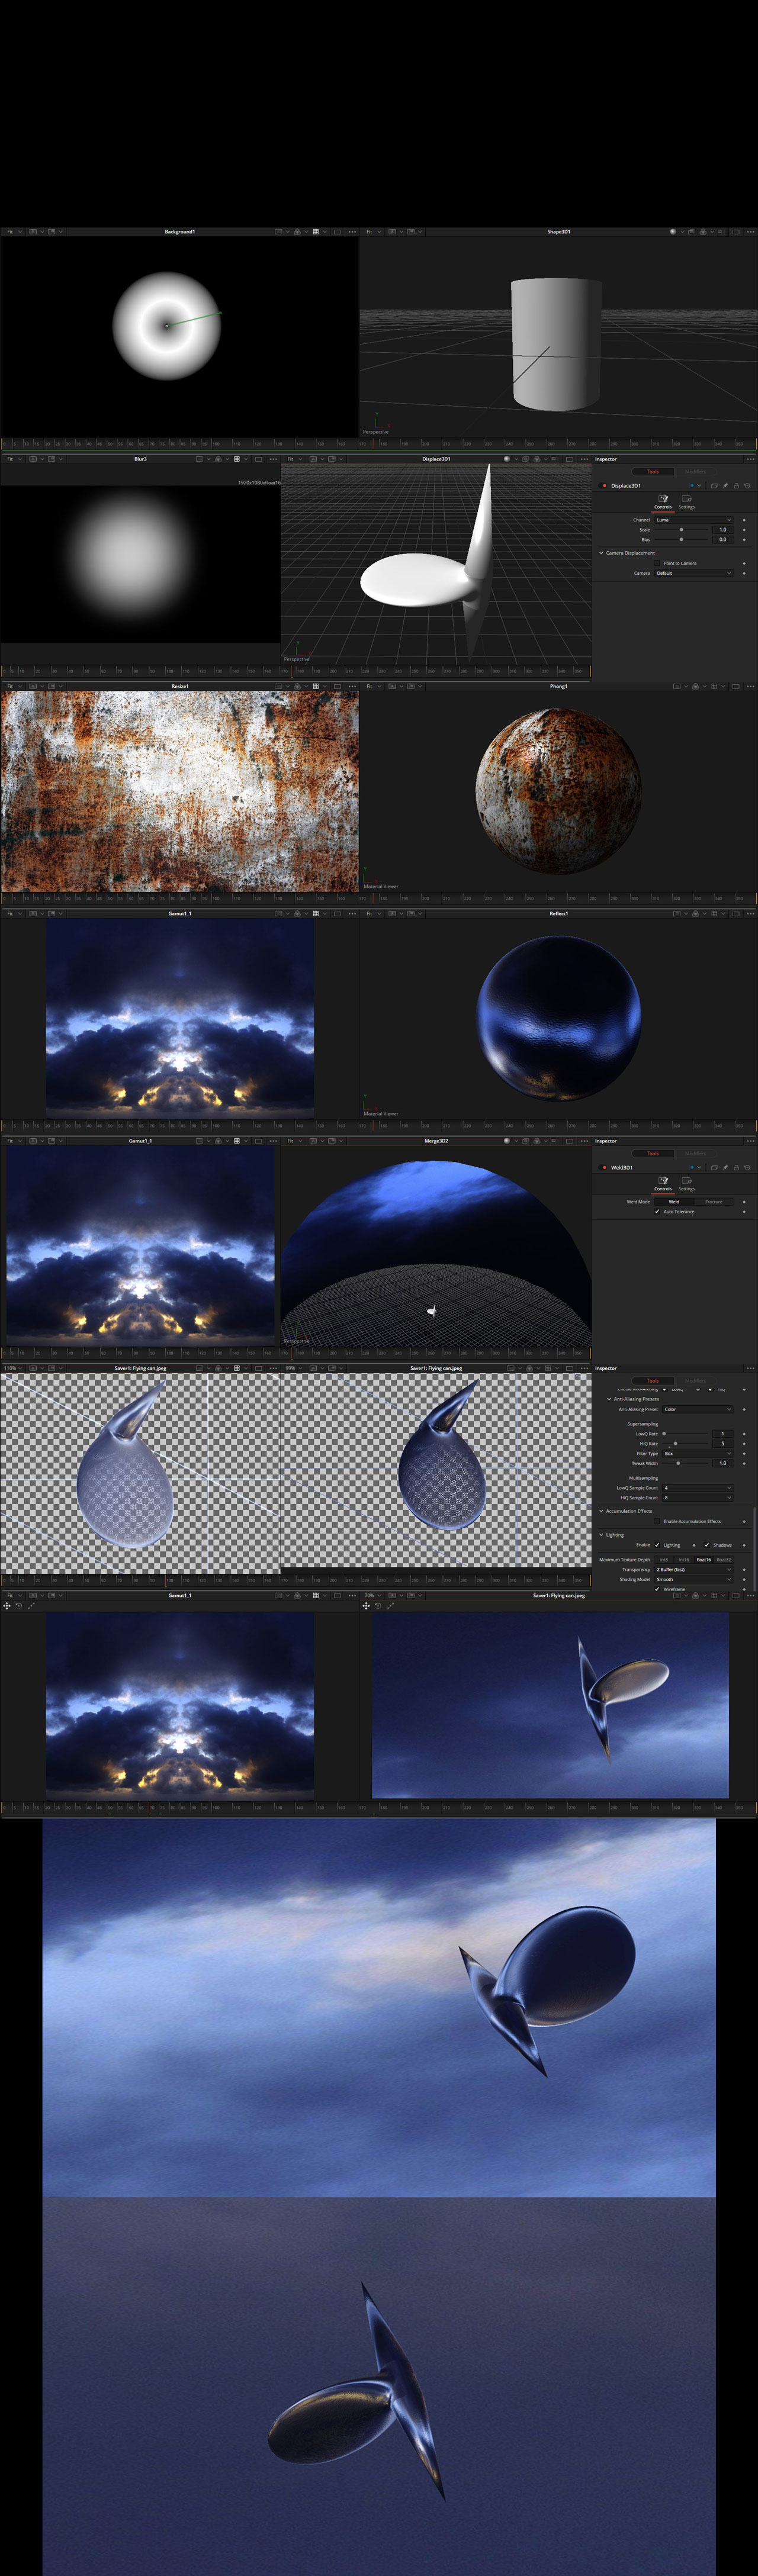
Task: Open Controls tab for Displace3D1
Action: (663, 501)
